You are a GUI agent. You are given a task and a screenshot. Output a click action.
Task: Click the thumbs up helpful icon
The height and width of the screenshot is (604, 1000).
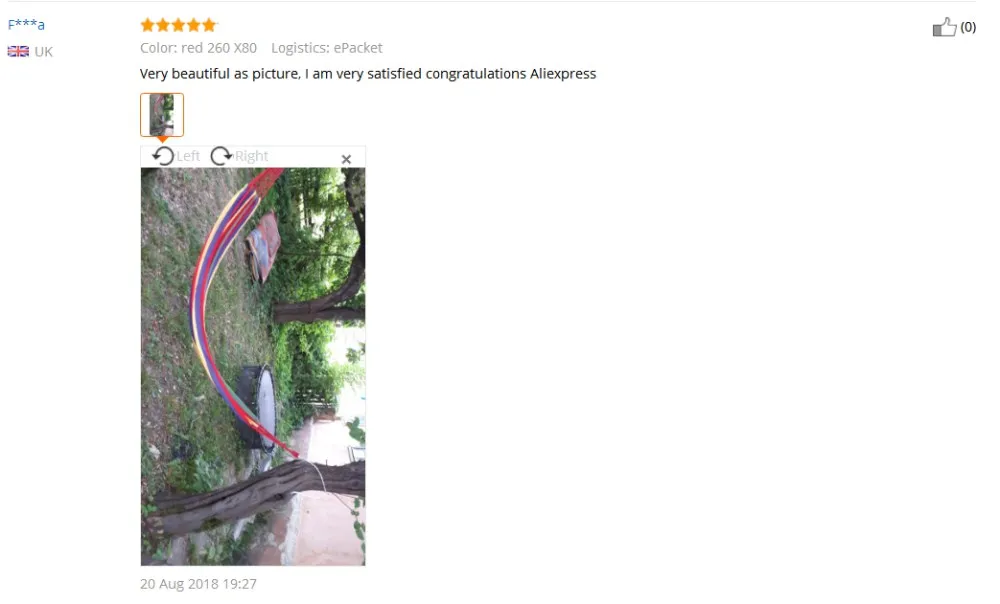tap(945, 27)
